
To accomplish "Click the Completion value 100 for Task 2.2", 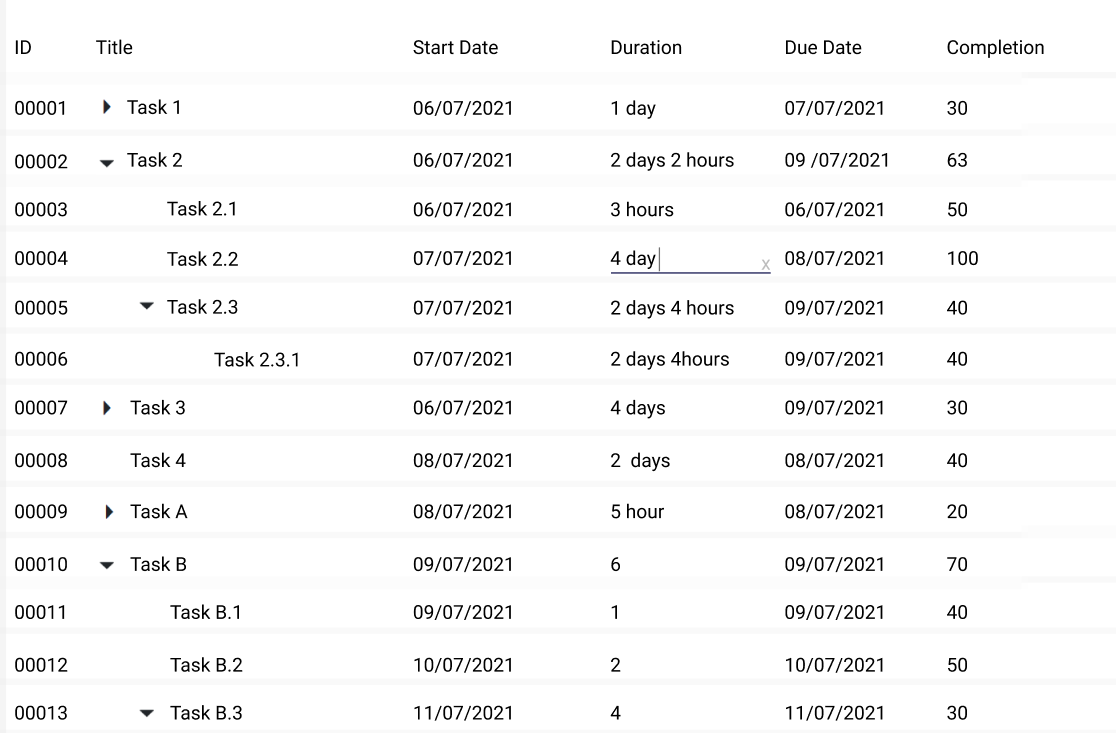I will pos(962,258).
